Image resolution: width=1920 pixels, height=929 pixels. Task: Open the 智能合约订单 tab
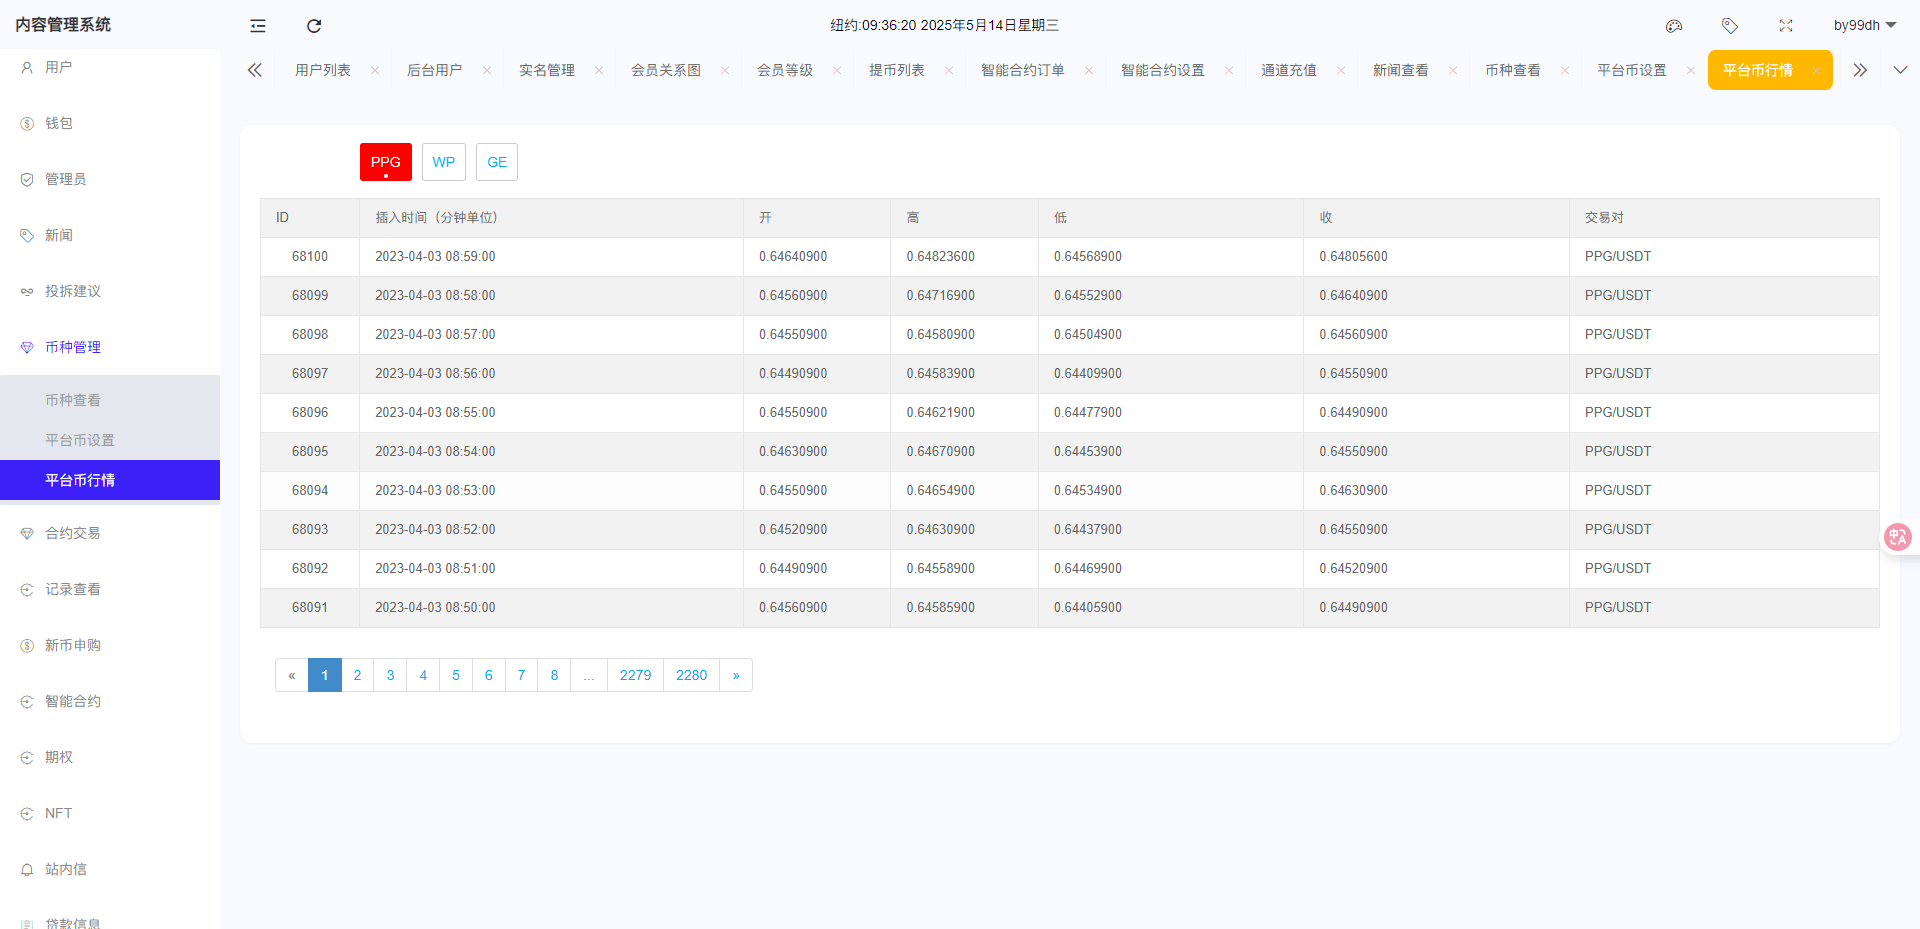[1022, 70]
